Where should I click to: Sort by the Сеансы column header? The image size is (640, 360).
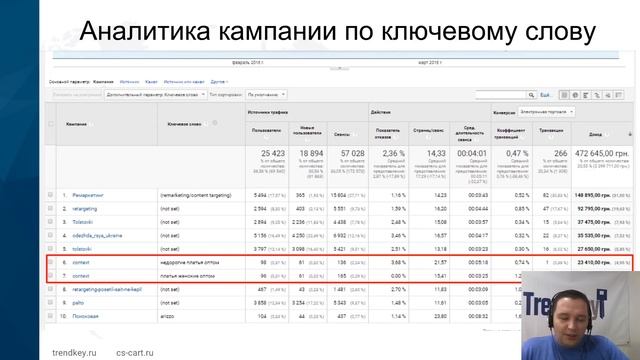(342, 134)
